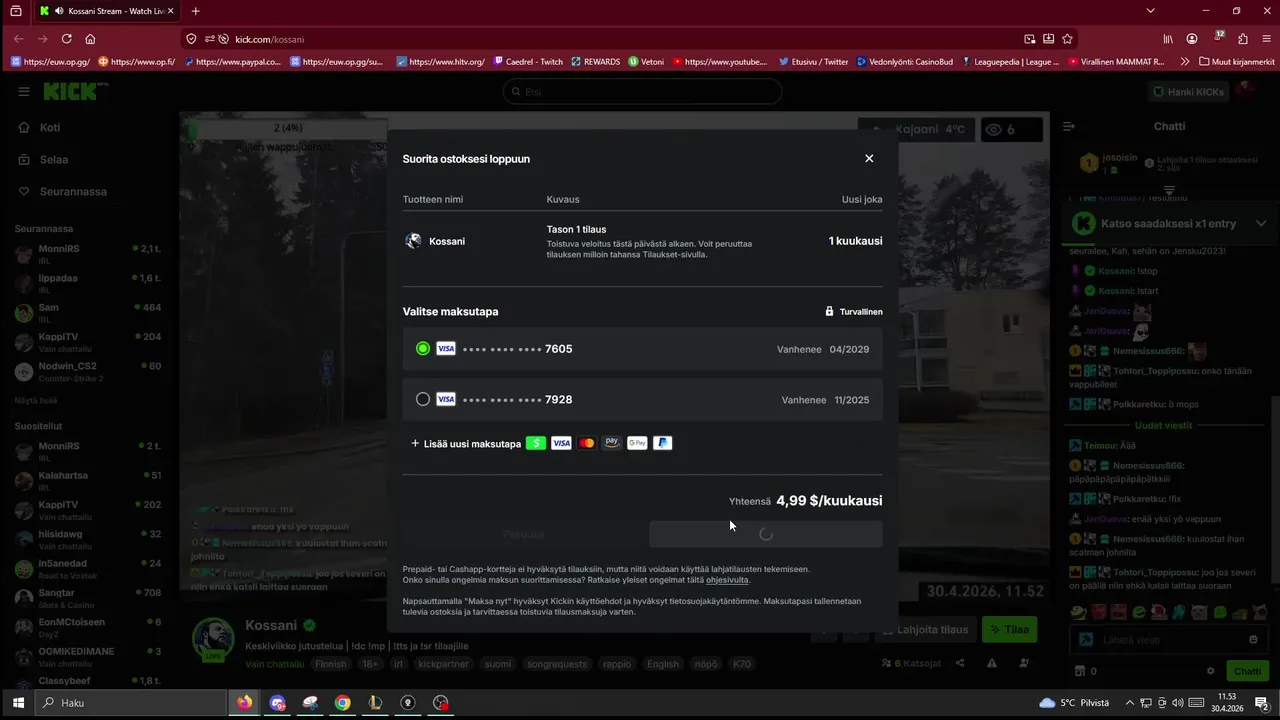Open emoji picker in chat input
The width and height of the screenshot is (1280, 720).
pyautogui.click(x=1253, y=640)
